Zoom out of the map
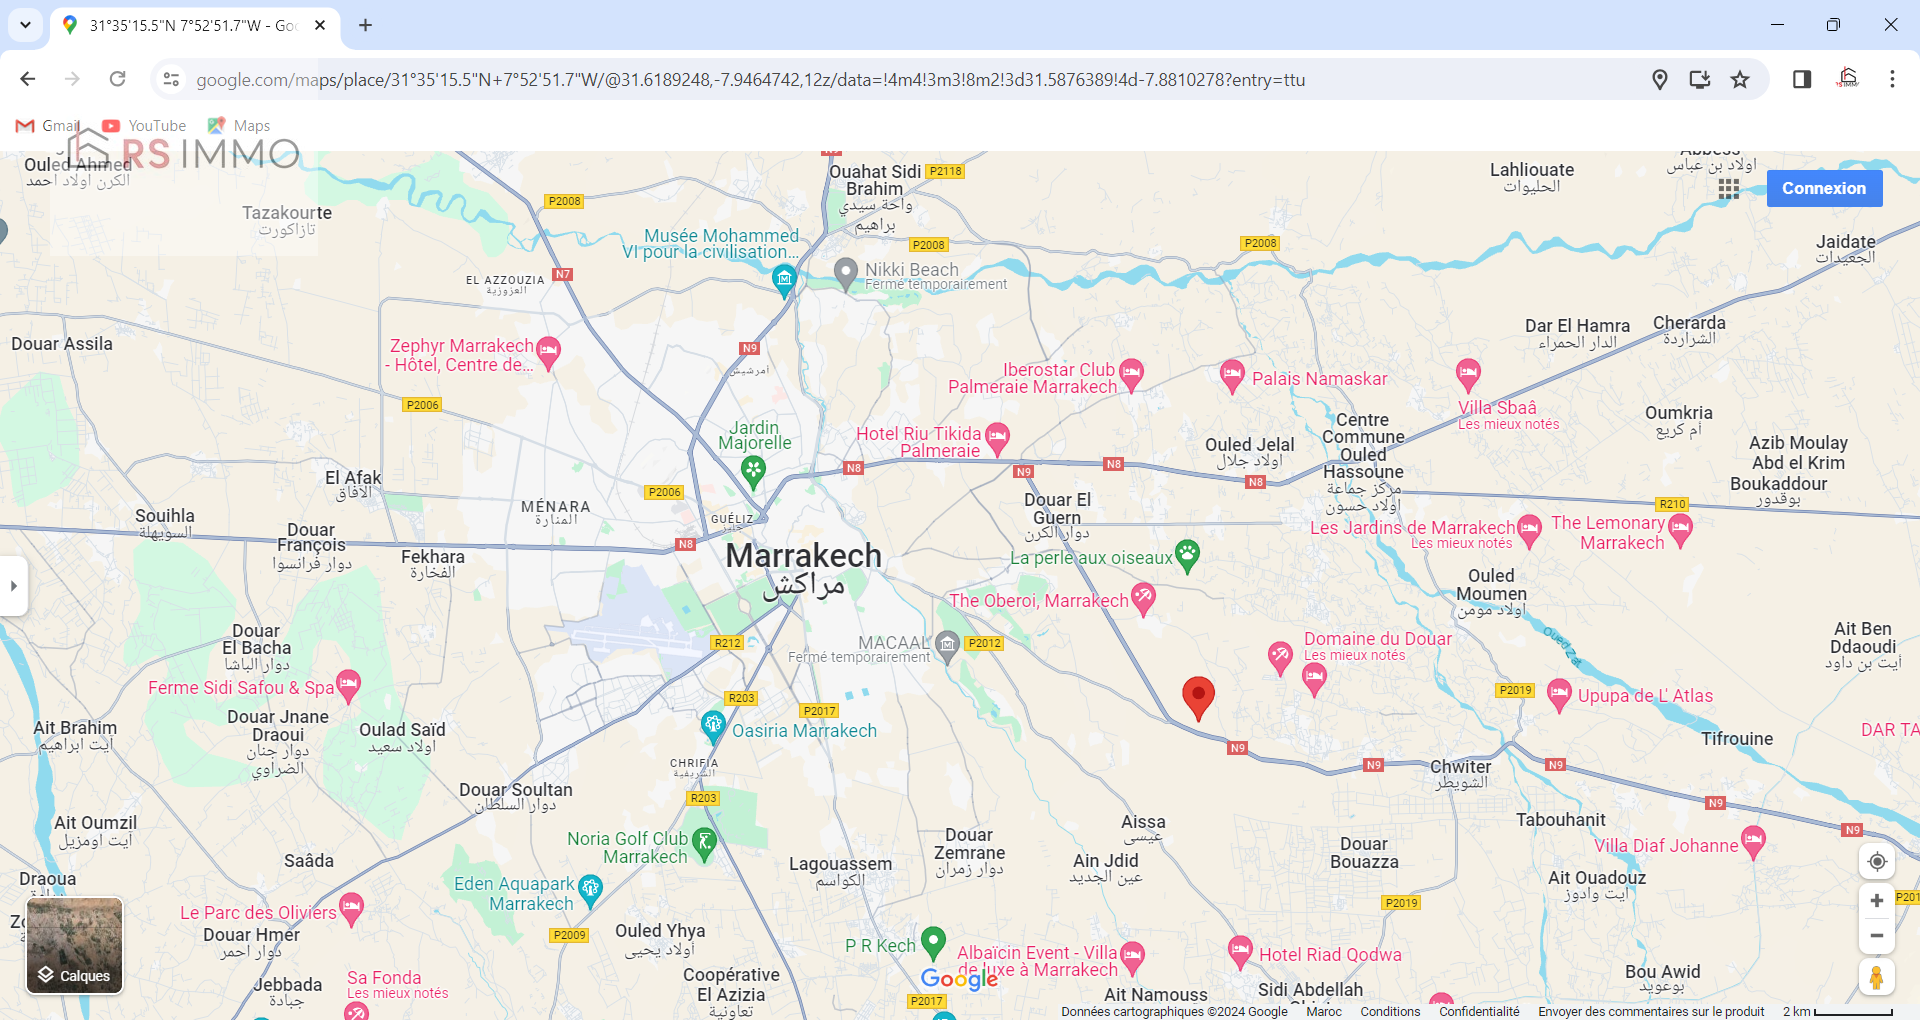1920x1020 pixels. [x=1877, y=936]
